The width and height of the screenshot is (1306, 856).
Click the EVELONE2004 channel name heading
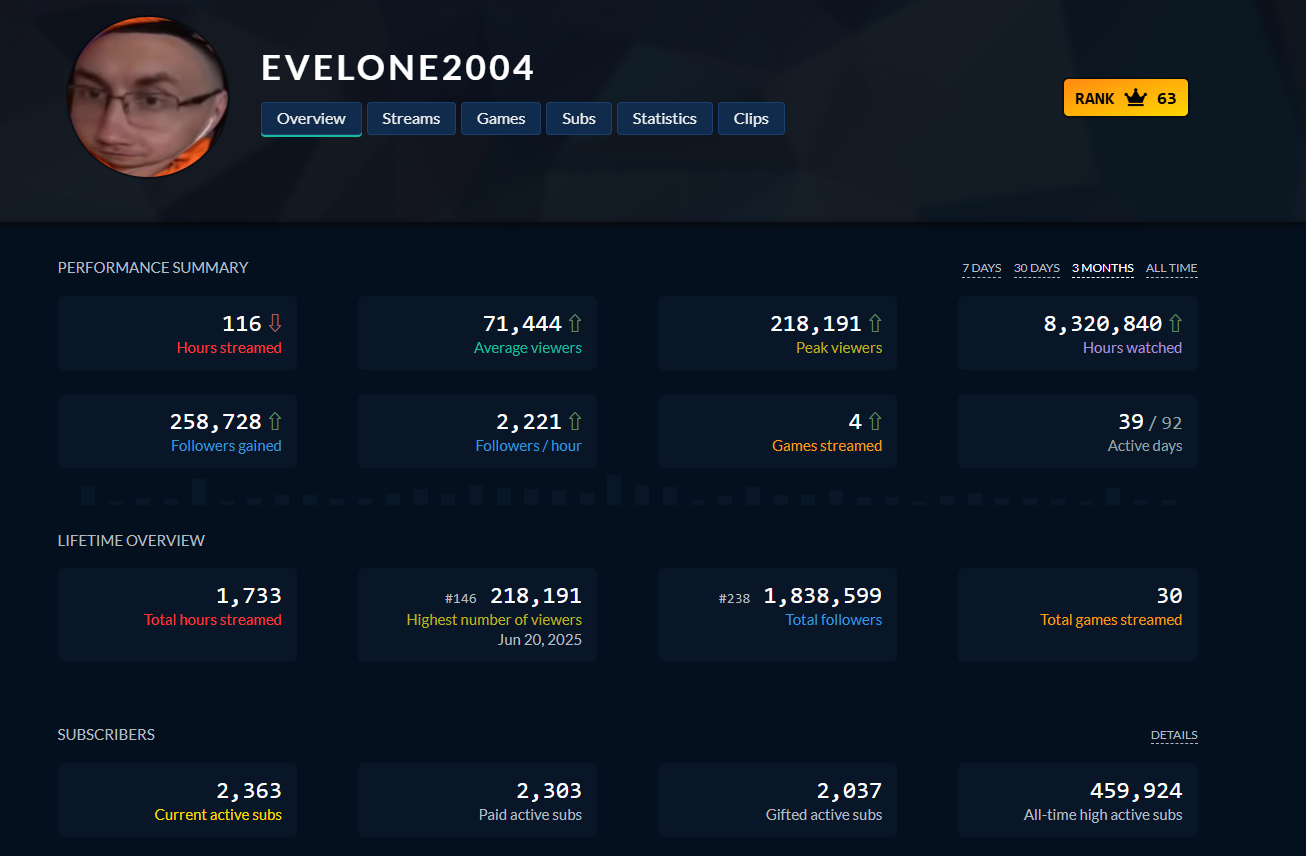point(398,68)
